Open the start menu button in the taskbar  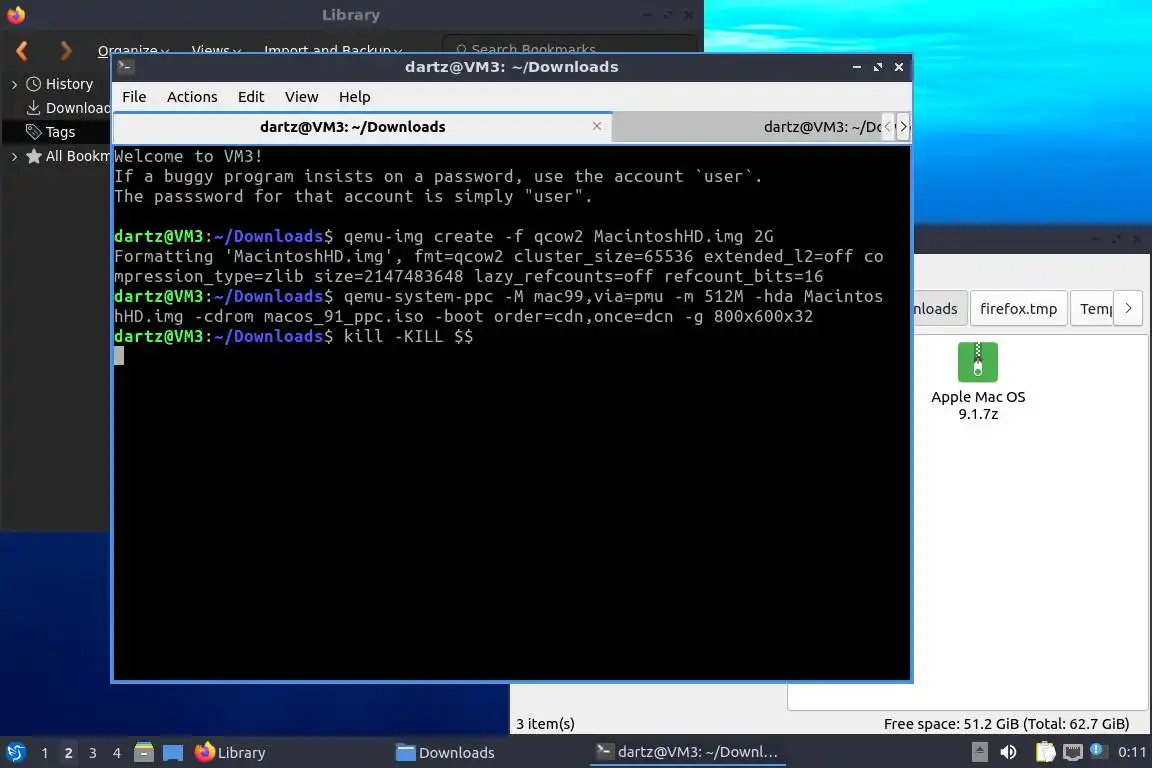click(x=15, y=753)
